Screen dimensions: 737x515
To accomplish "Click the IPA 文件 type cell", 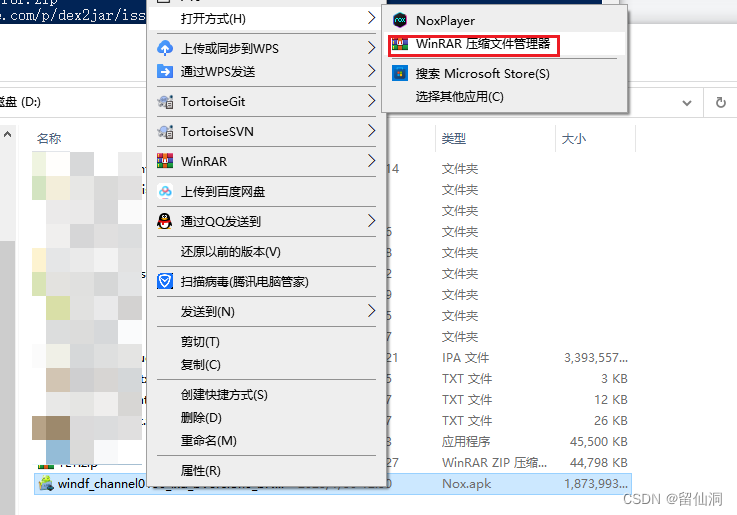I will [465, 358].
